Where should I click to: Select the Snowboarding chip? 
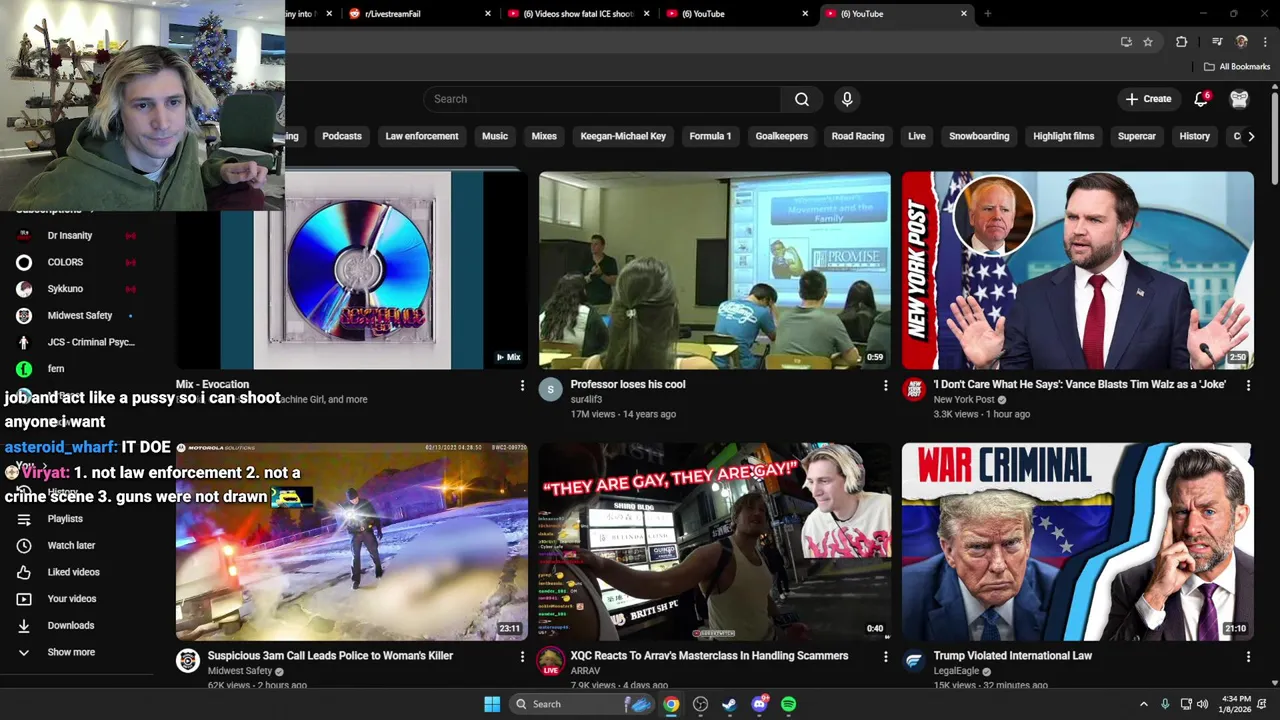tap(979, 136)
